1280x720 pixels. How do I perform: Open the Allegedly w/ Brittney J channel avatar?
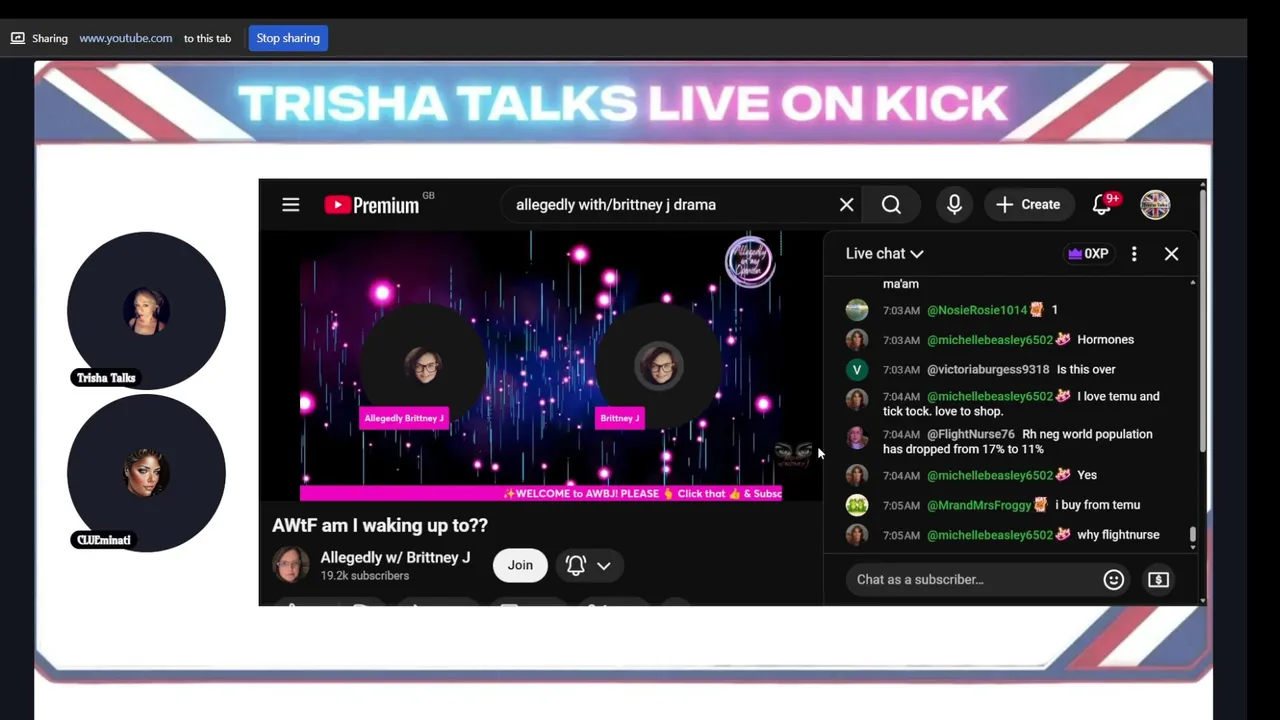point(291,565)
